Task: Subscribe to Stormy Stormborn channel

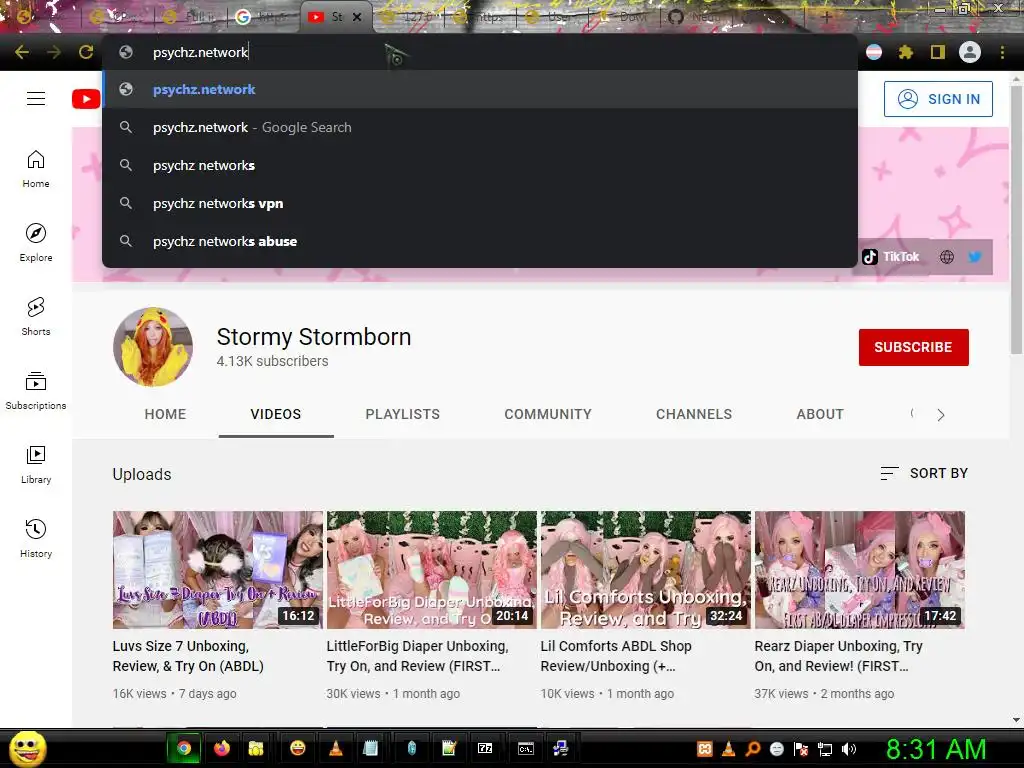Action: pos(913,347)
